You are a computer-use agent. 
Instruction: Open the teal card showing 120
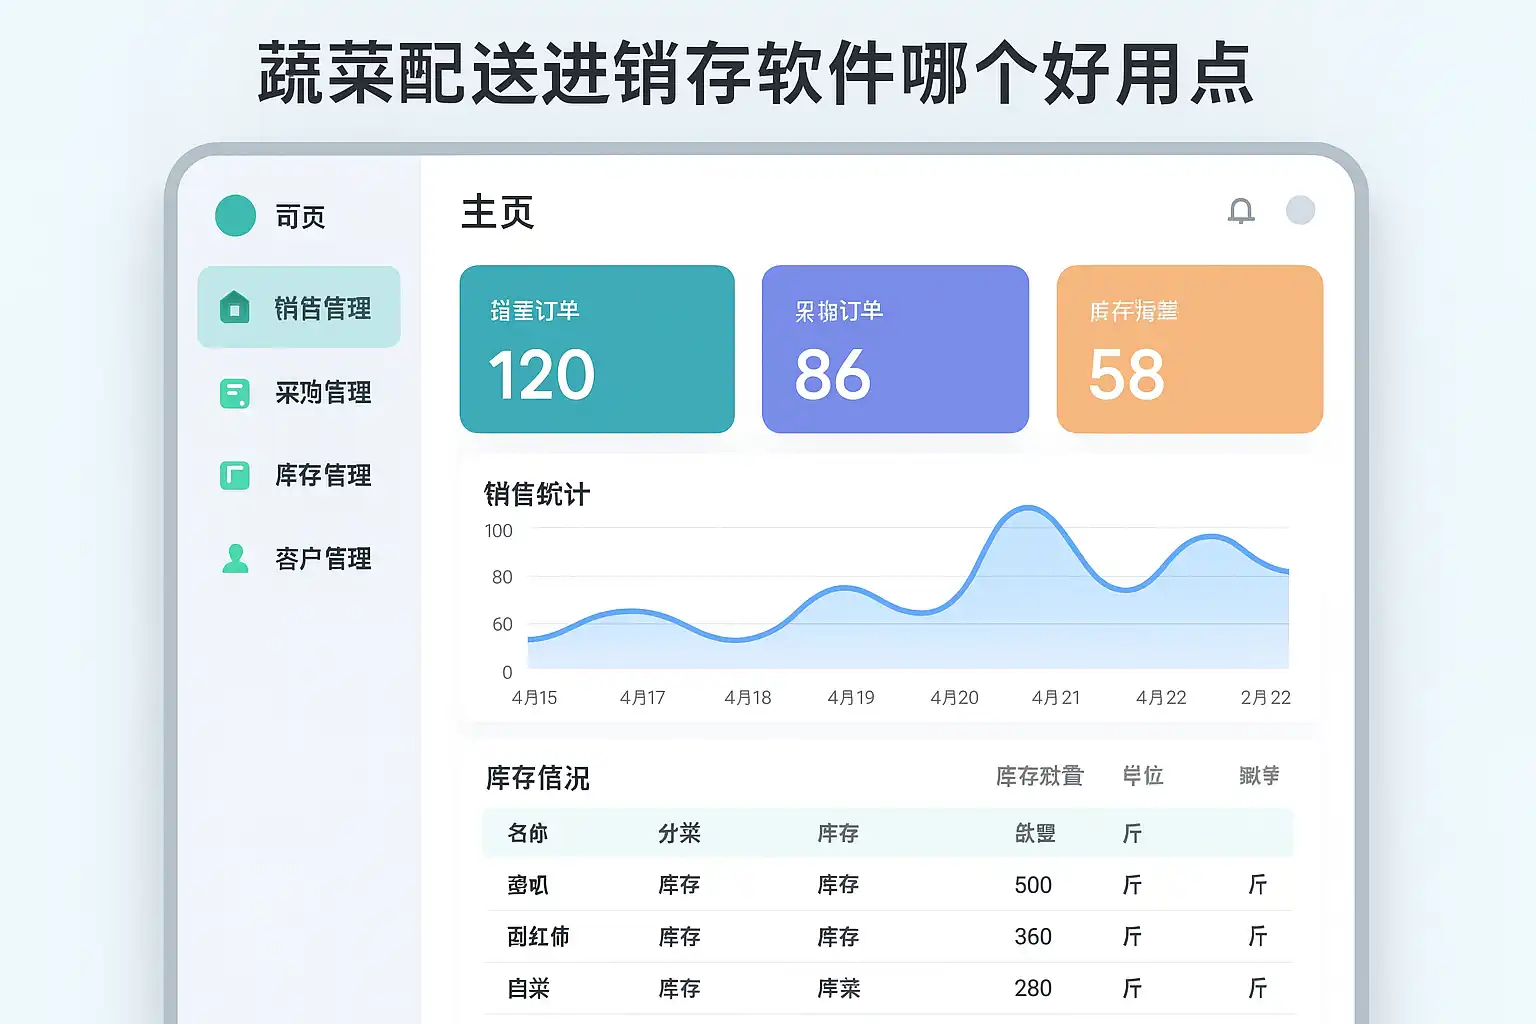pyautogui.click(x=597, y=349)
